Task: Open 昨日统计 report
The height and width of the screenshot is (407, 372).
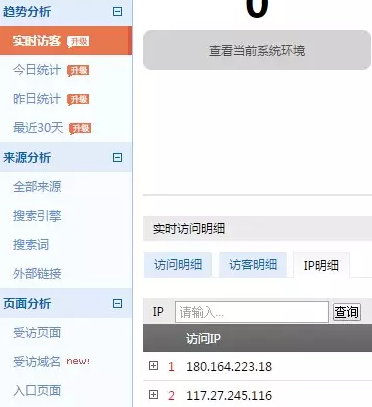Action: click(x=37, y=99)
